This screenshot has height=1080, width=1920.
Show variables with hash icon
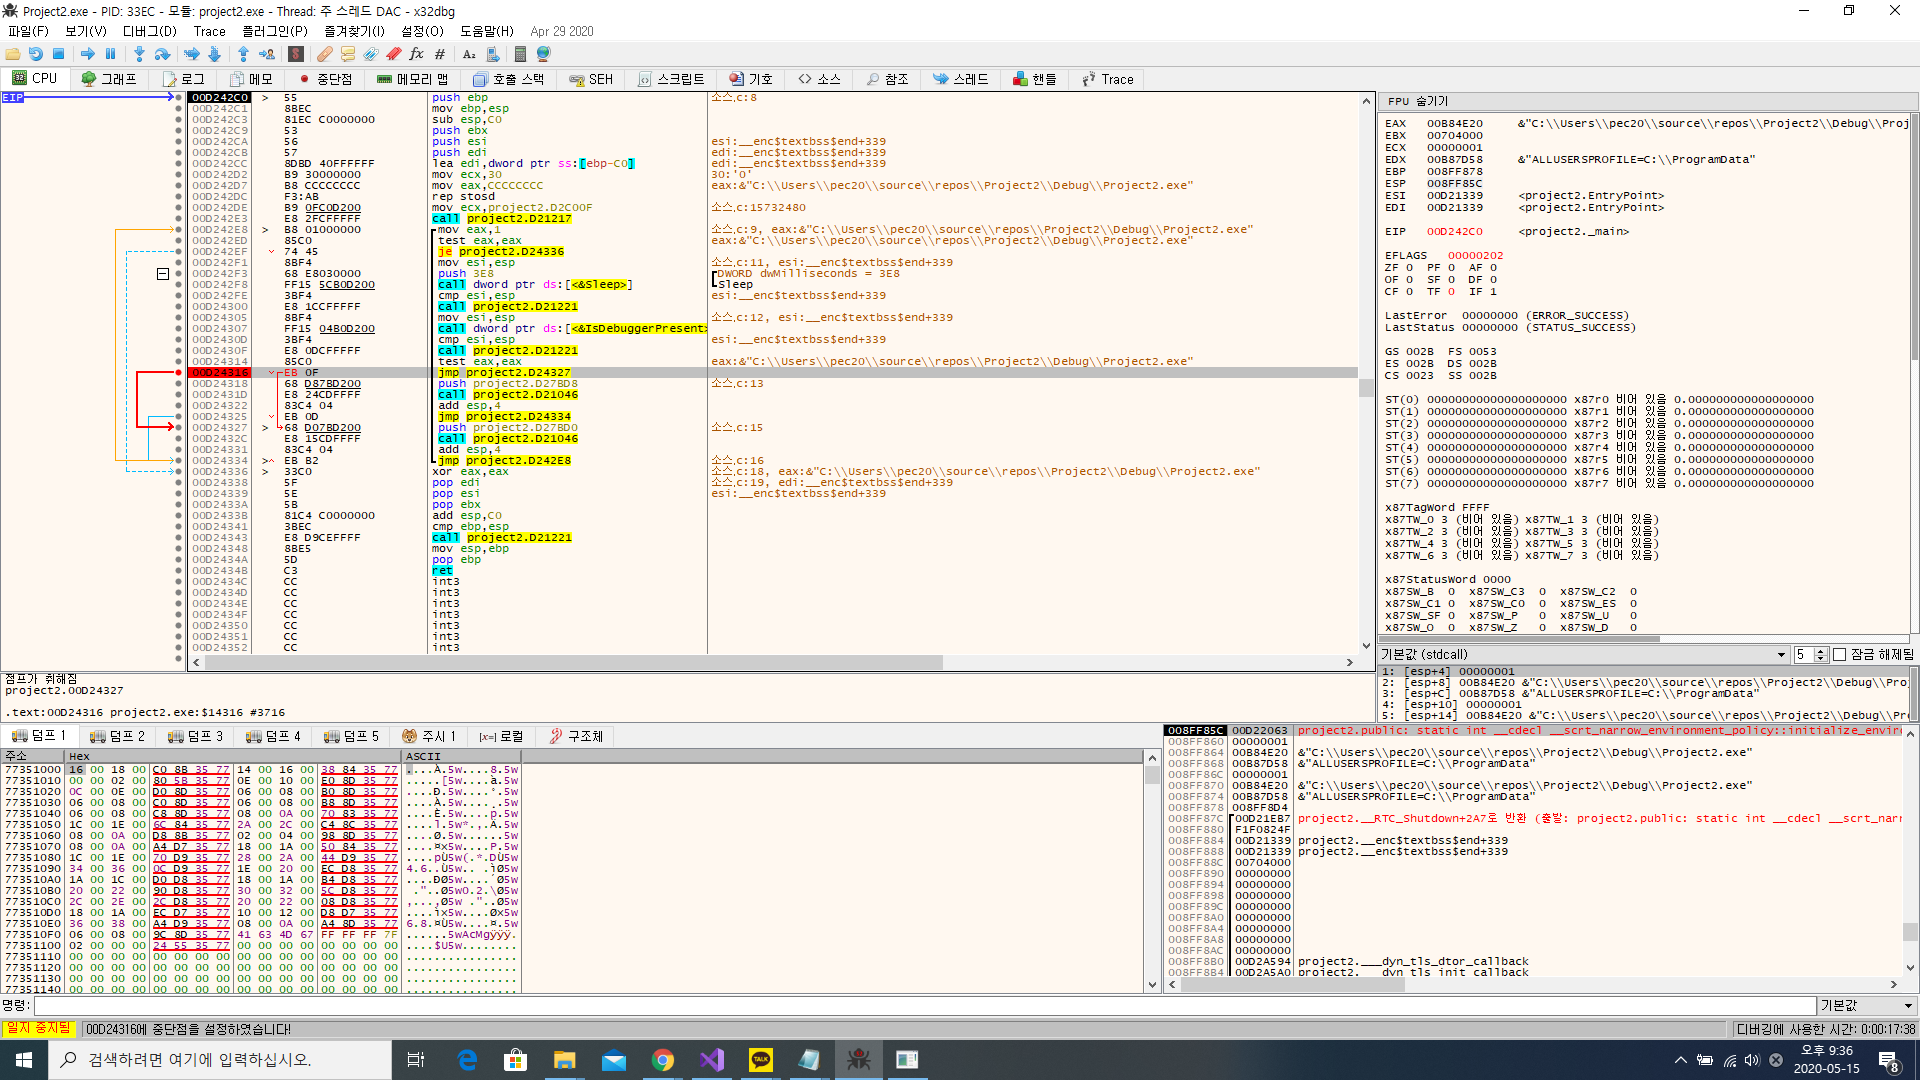click(440, 54)
